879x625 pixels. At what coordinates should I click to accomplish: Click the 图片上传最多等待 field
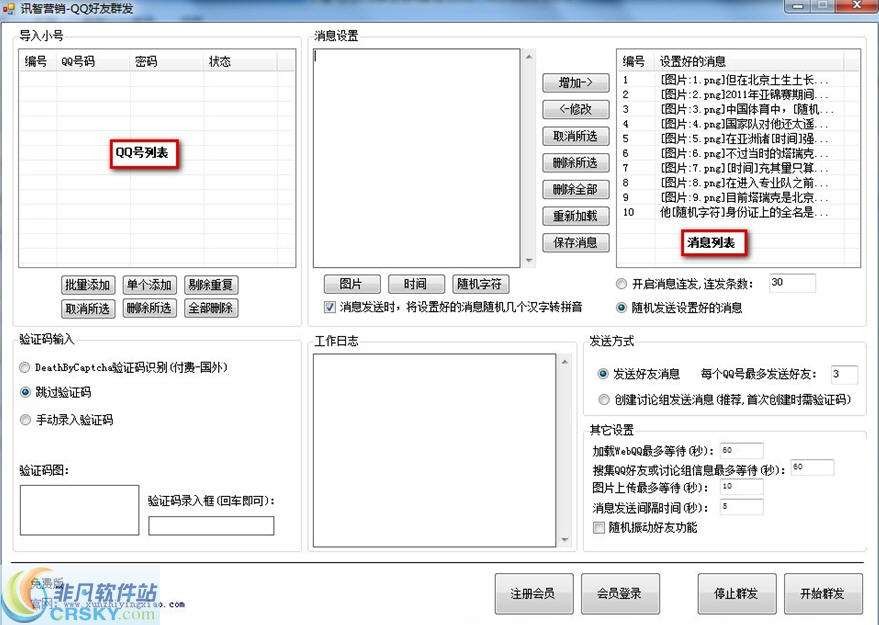742,487
